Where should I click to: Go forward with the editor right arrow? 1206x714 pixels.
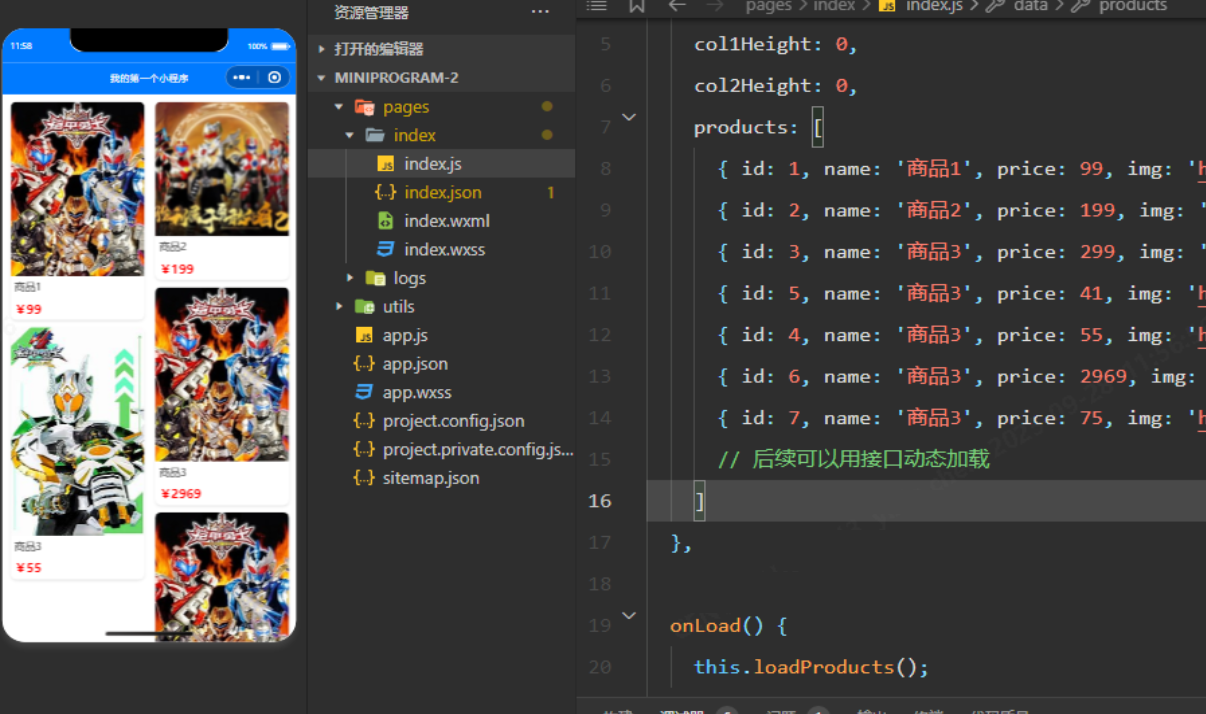coord(714,5)
